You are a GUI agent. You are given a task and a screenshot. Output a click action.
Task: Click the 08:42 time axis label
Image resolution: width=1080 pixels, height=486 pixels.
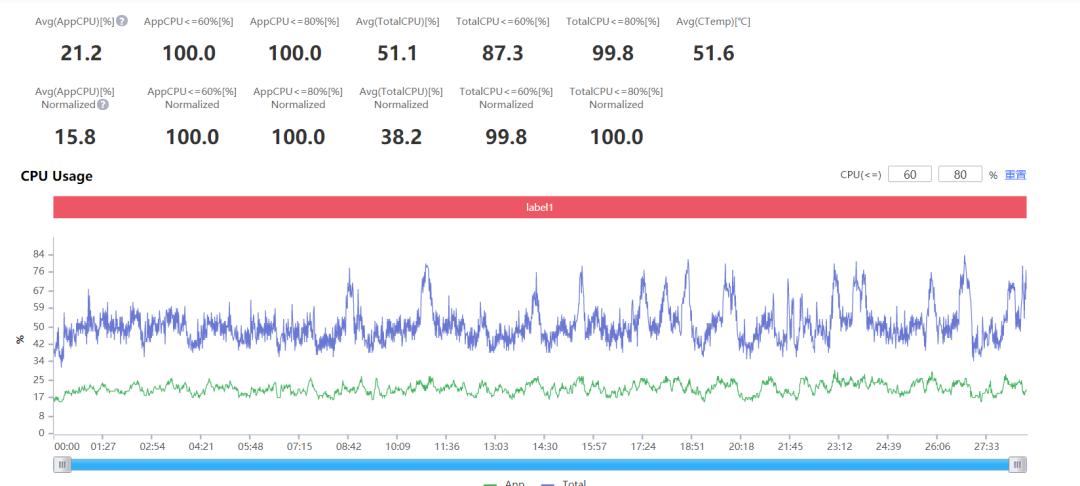pos(348,446)
